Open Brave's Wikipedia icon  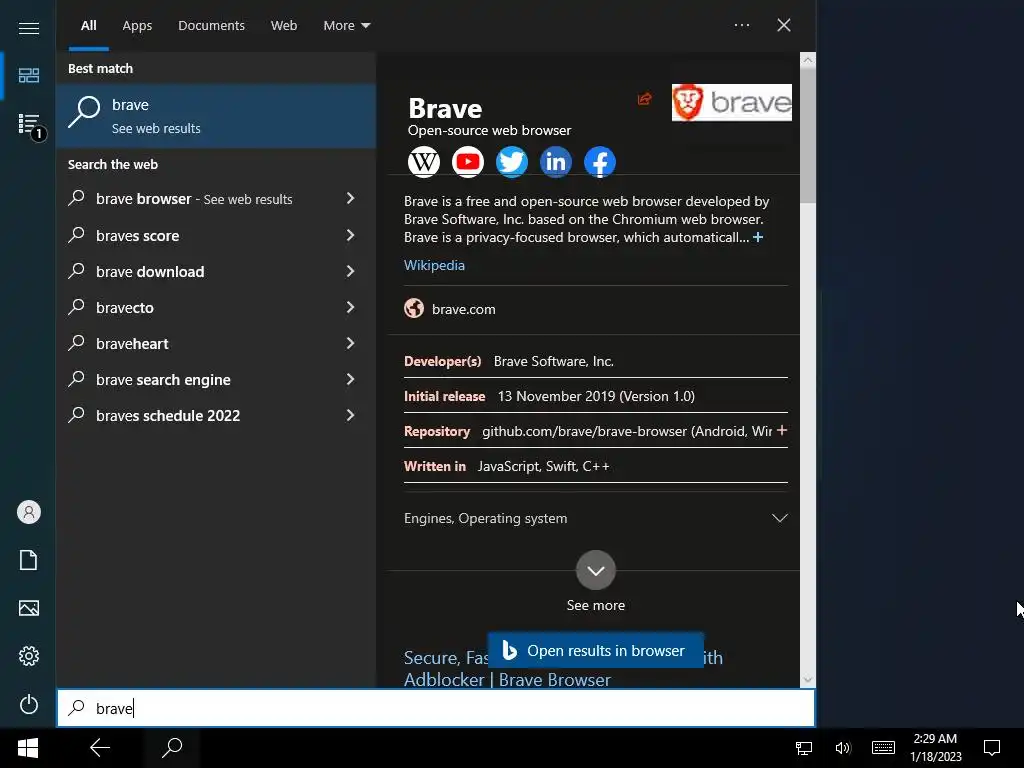click(424, 162)
